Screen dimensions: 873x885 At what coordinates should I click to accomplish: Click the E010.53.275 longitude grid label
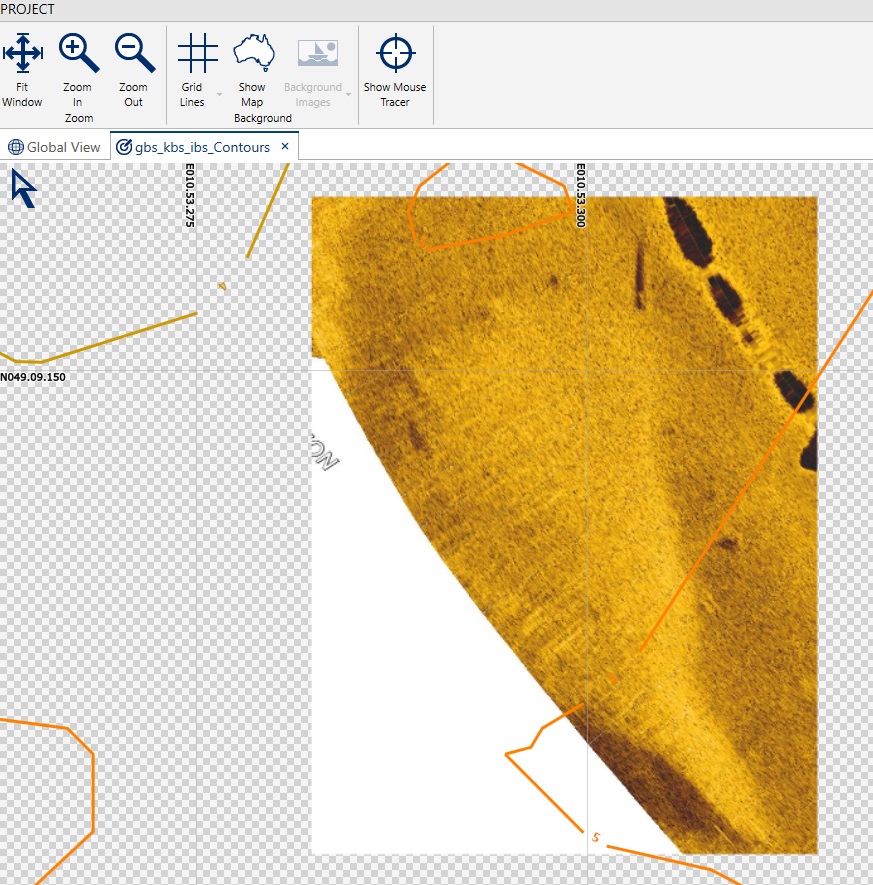188,197
